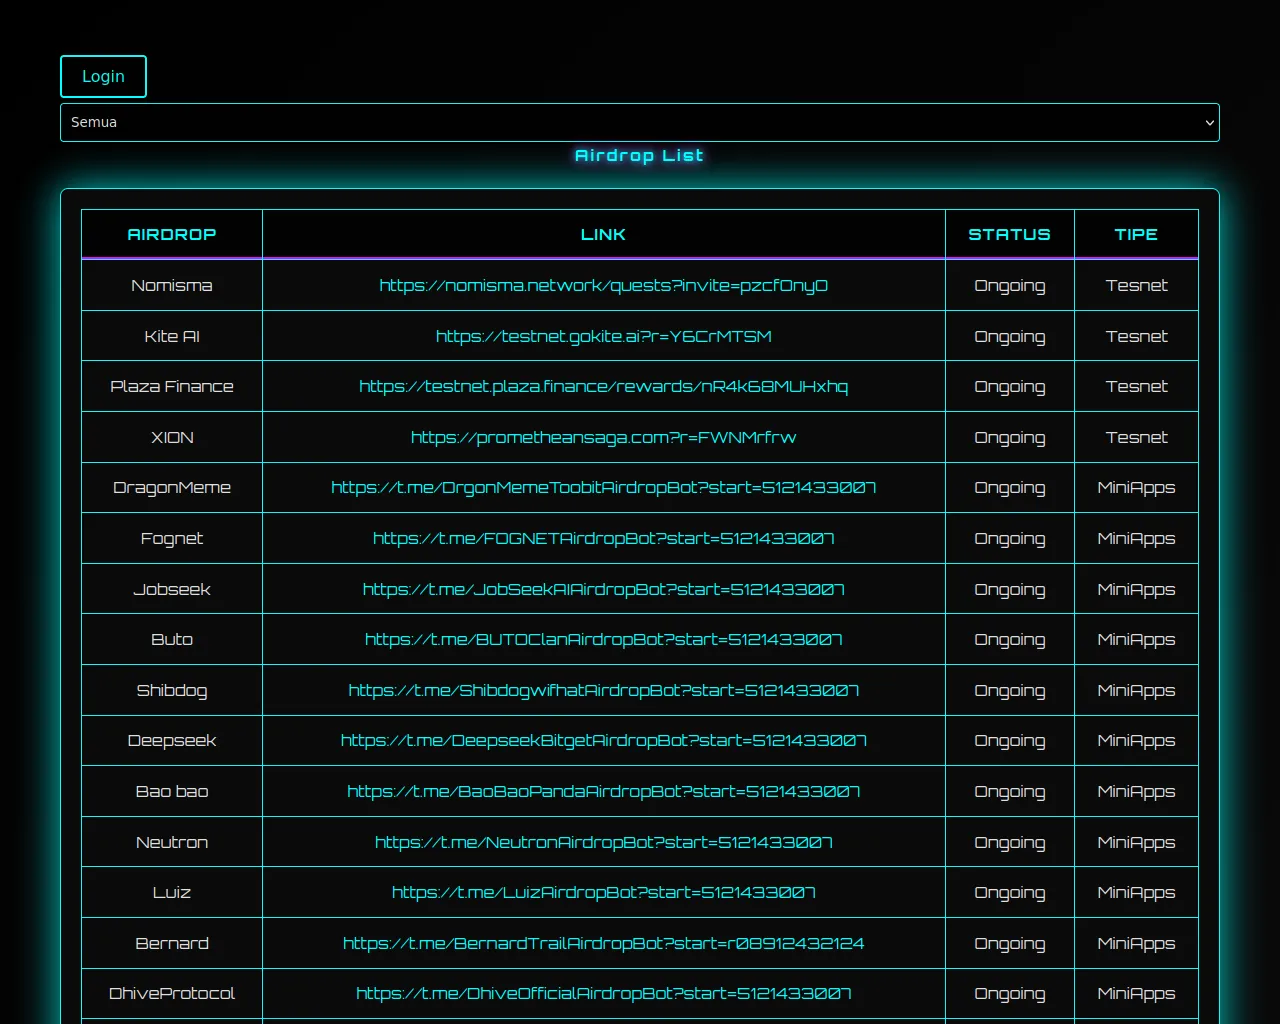The width and height of the screenshot is (1280, 1024).
Task: Open the Plaza Finance rewards link
Action: pyautogui.click(x=604, y=387)
